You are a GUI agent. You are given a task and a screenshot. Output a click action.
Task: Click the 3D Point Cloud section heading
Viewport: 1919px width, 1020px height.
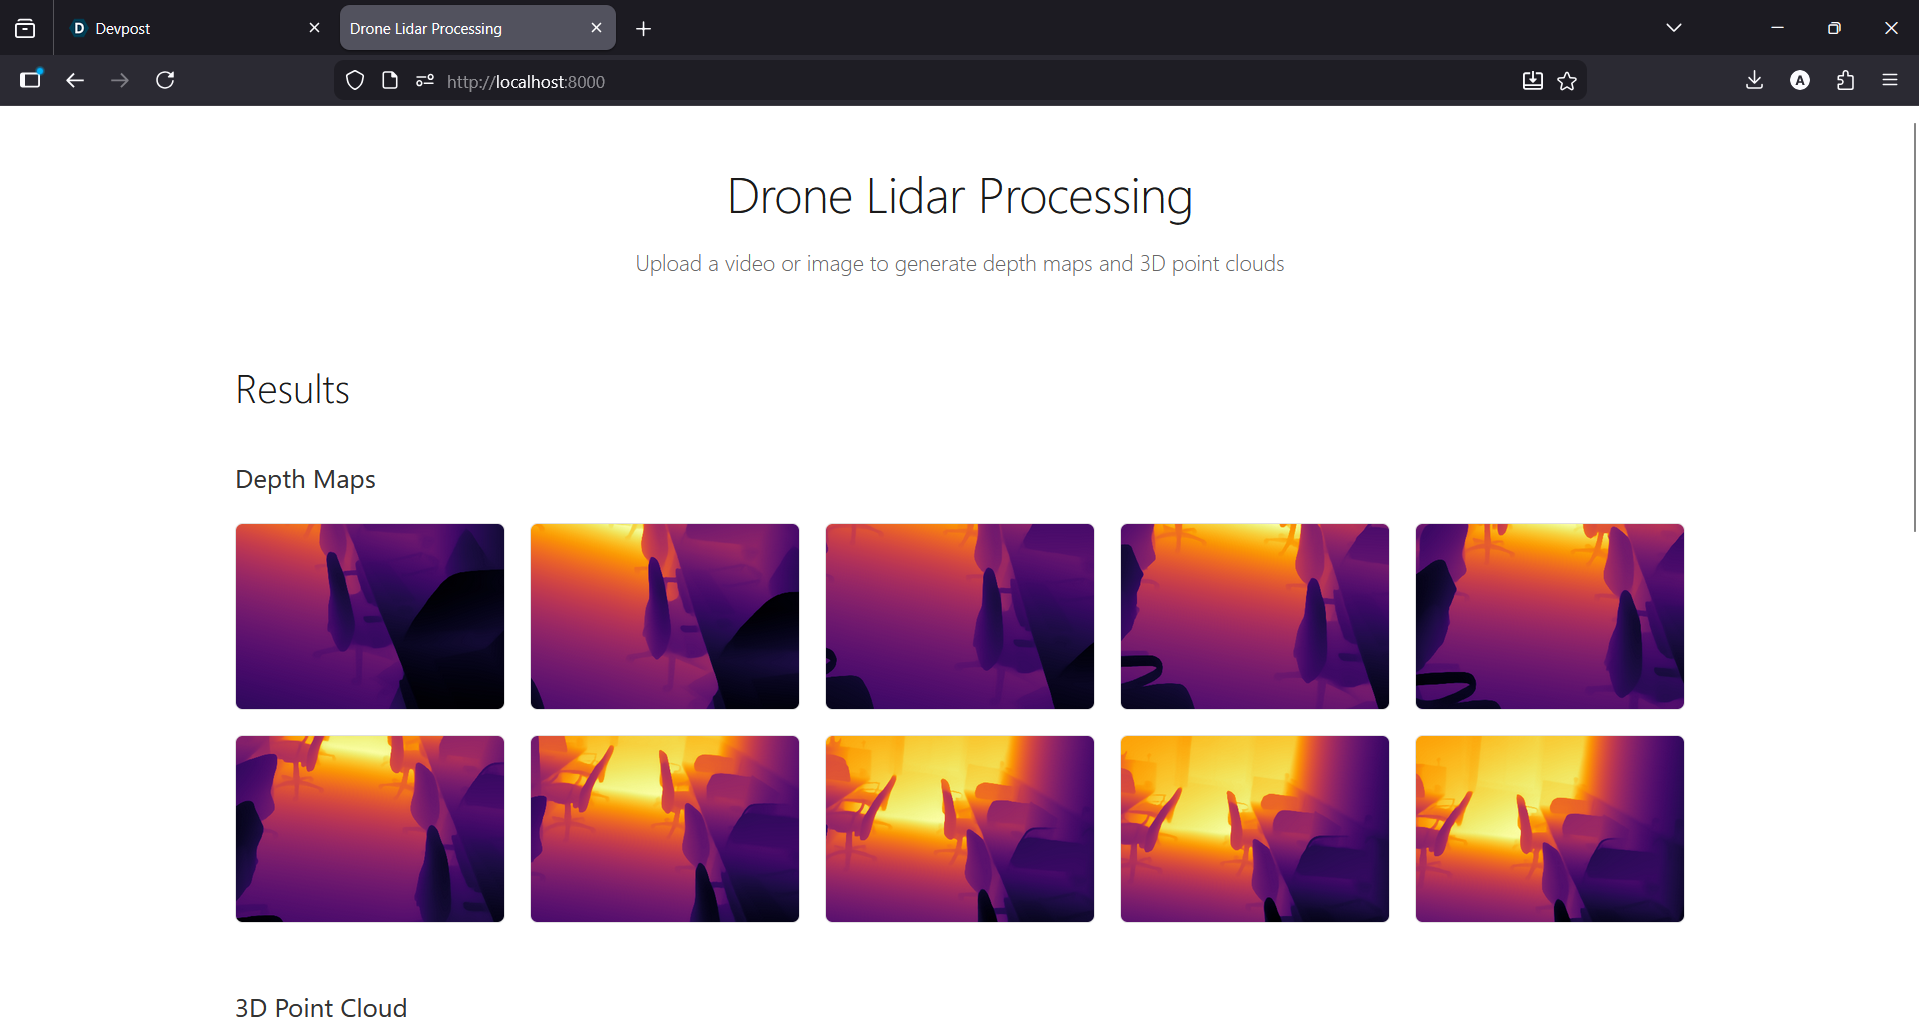click(x=321, y=1007)
